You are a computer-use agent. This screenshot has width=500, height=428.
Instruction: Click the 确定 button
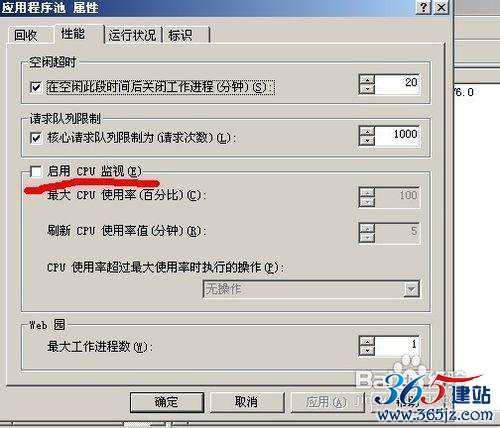[x=167, y=402]
